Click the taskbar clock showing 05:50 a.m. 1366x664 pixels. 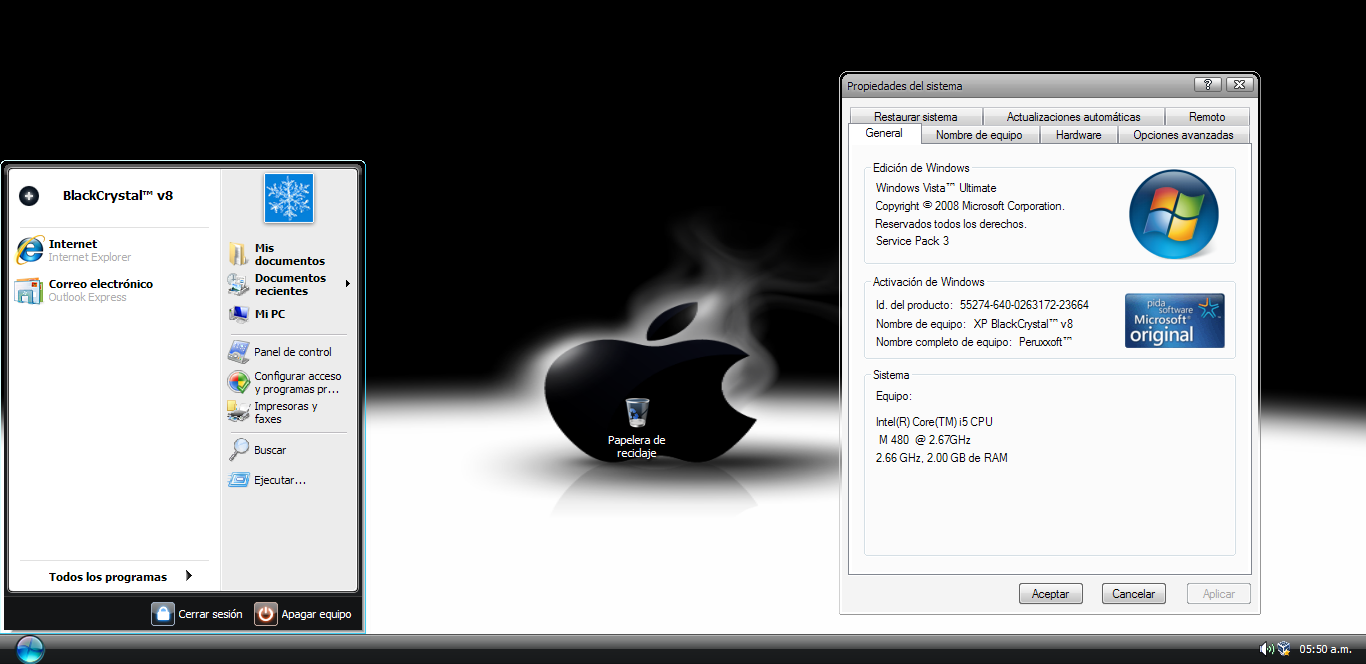(1325, 649)
